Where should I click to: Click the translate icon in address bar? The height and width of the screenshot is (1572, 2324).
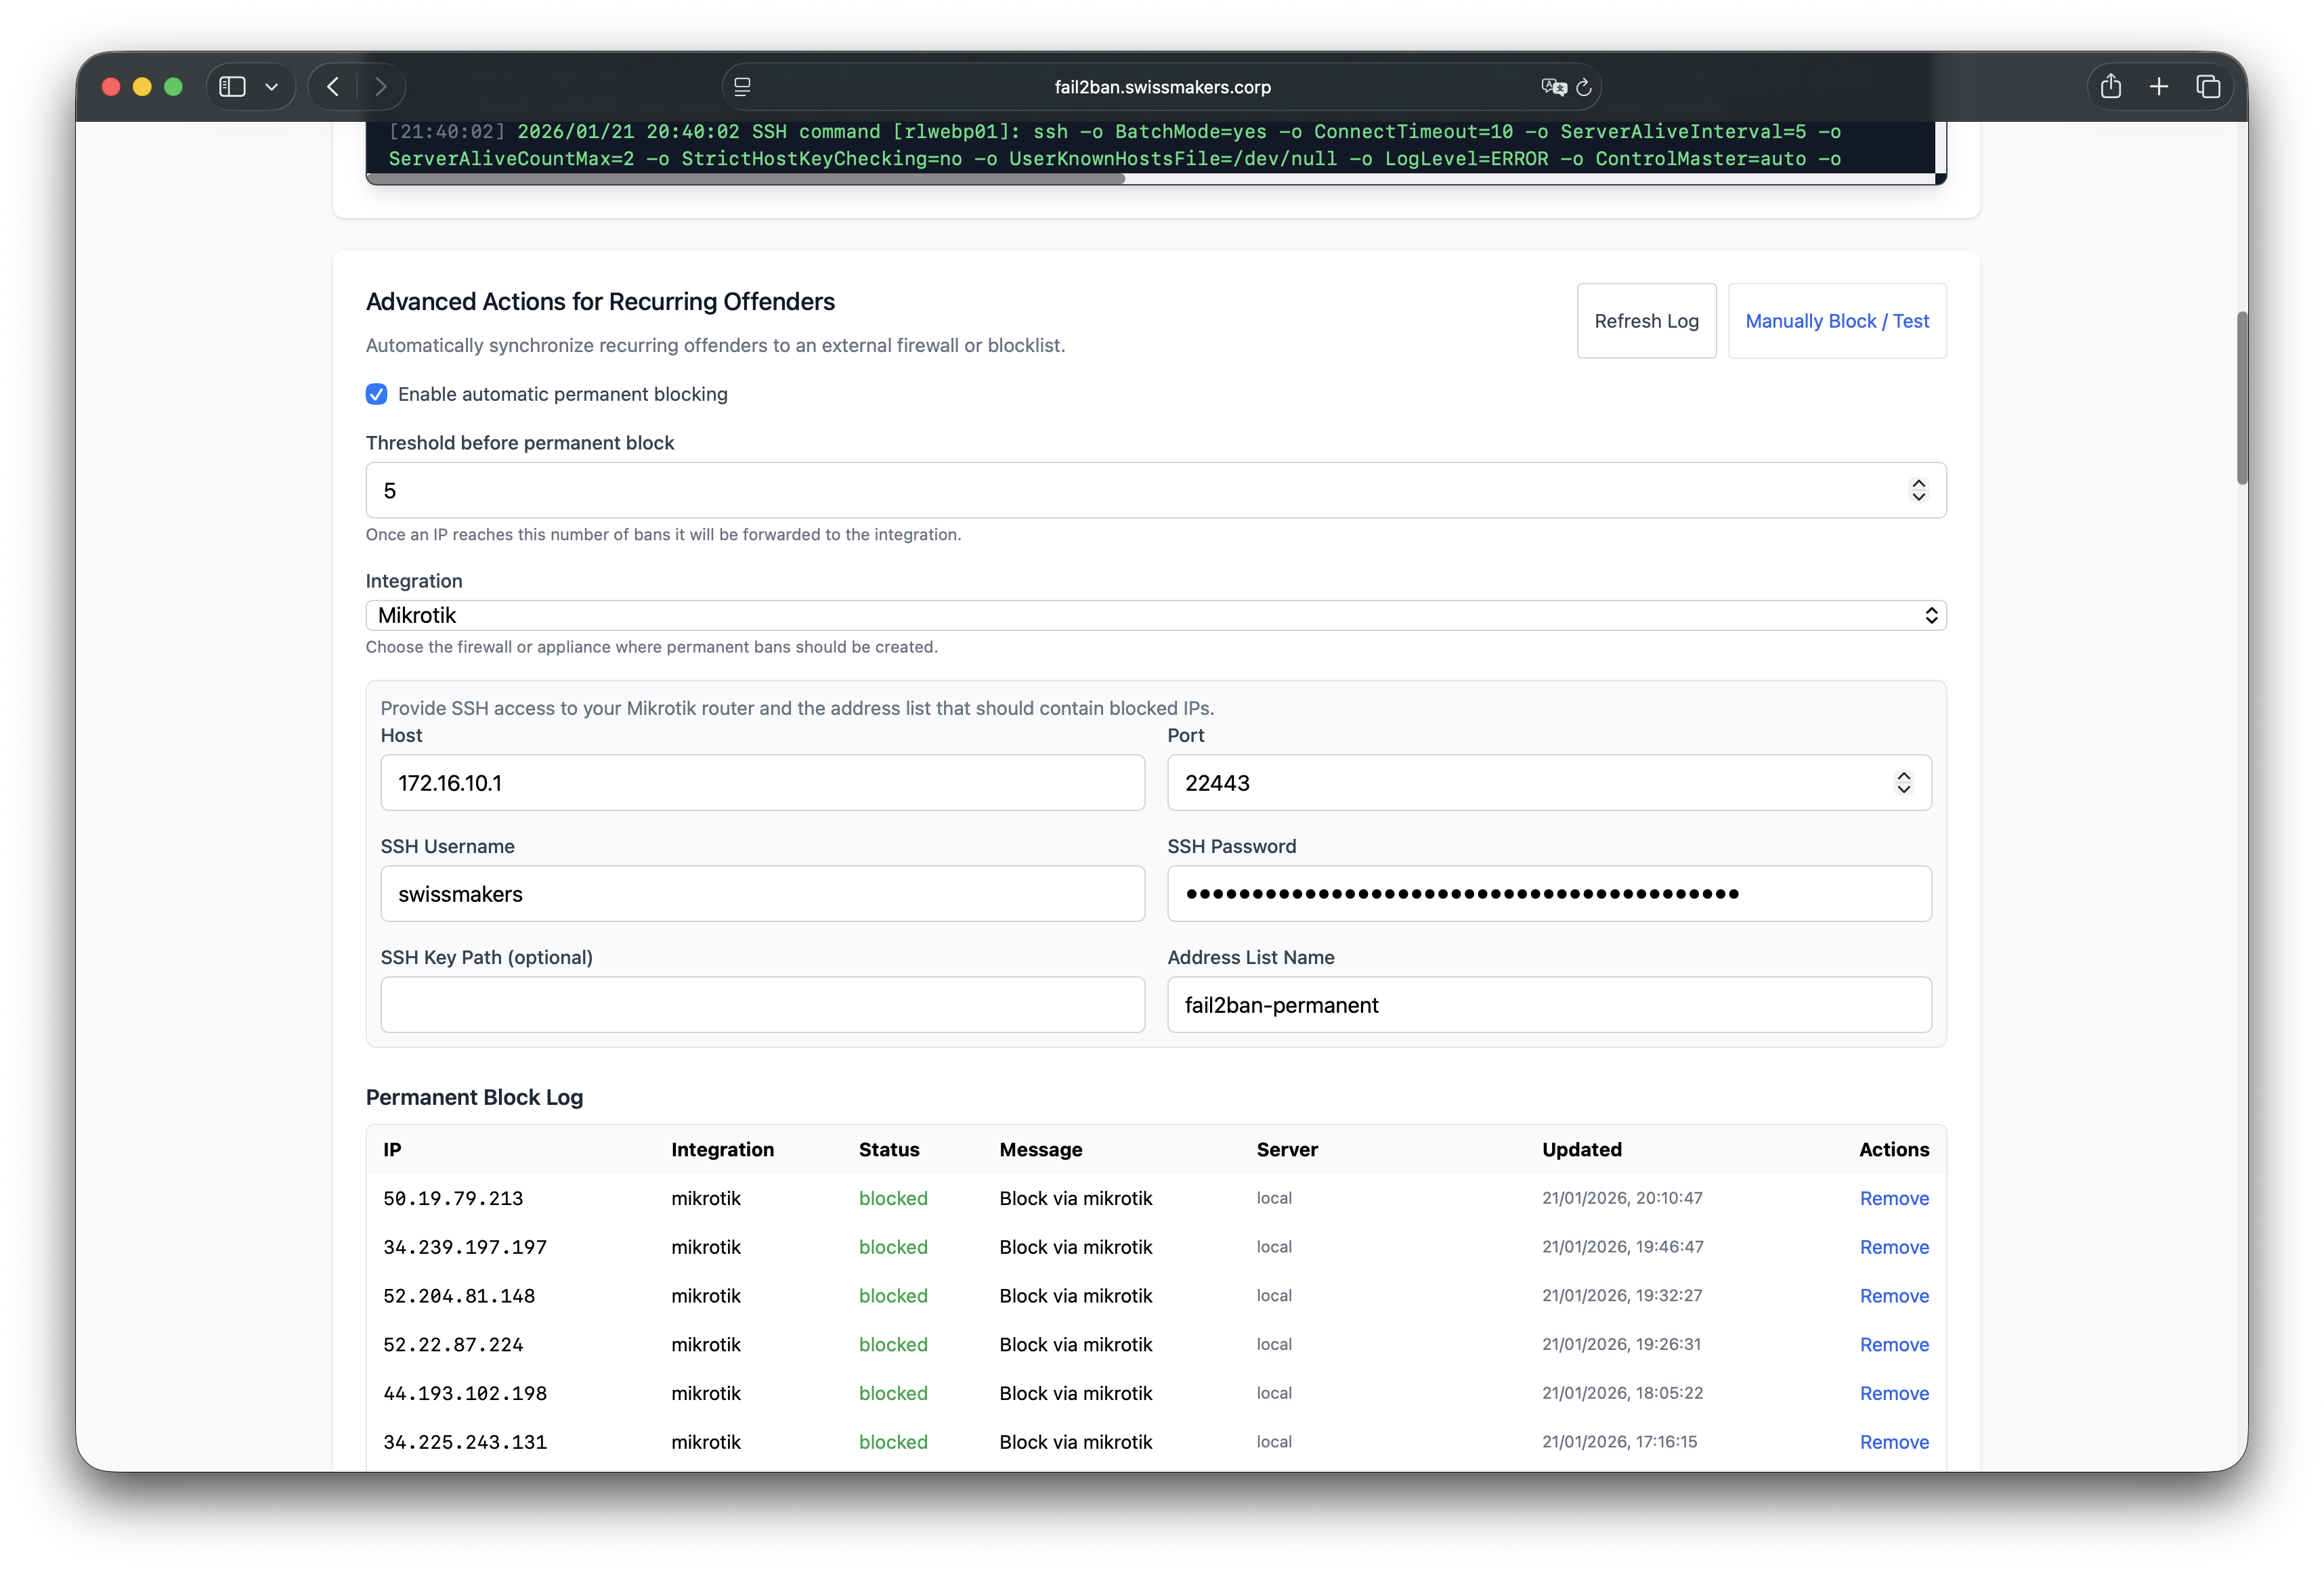(x=1553, y=87)
